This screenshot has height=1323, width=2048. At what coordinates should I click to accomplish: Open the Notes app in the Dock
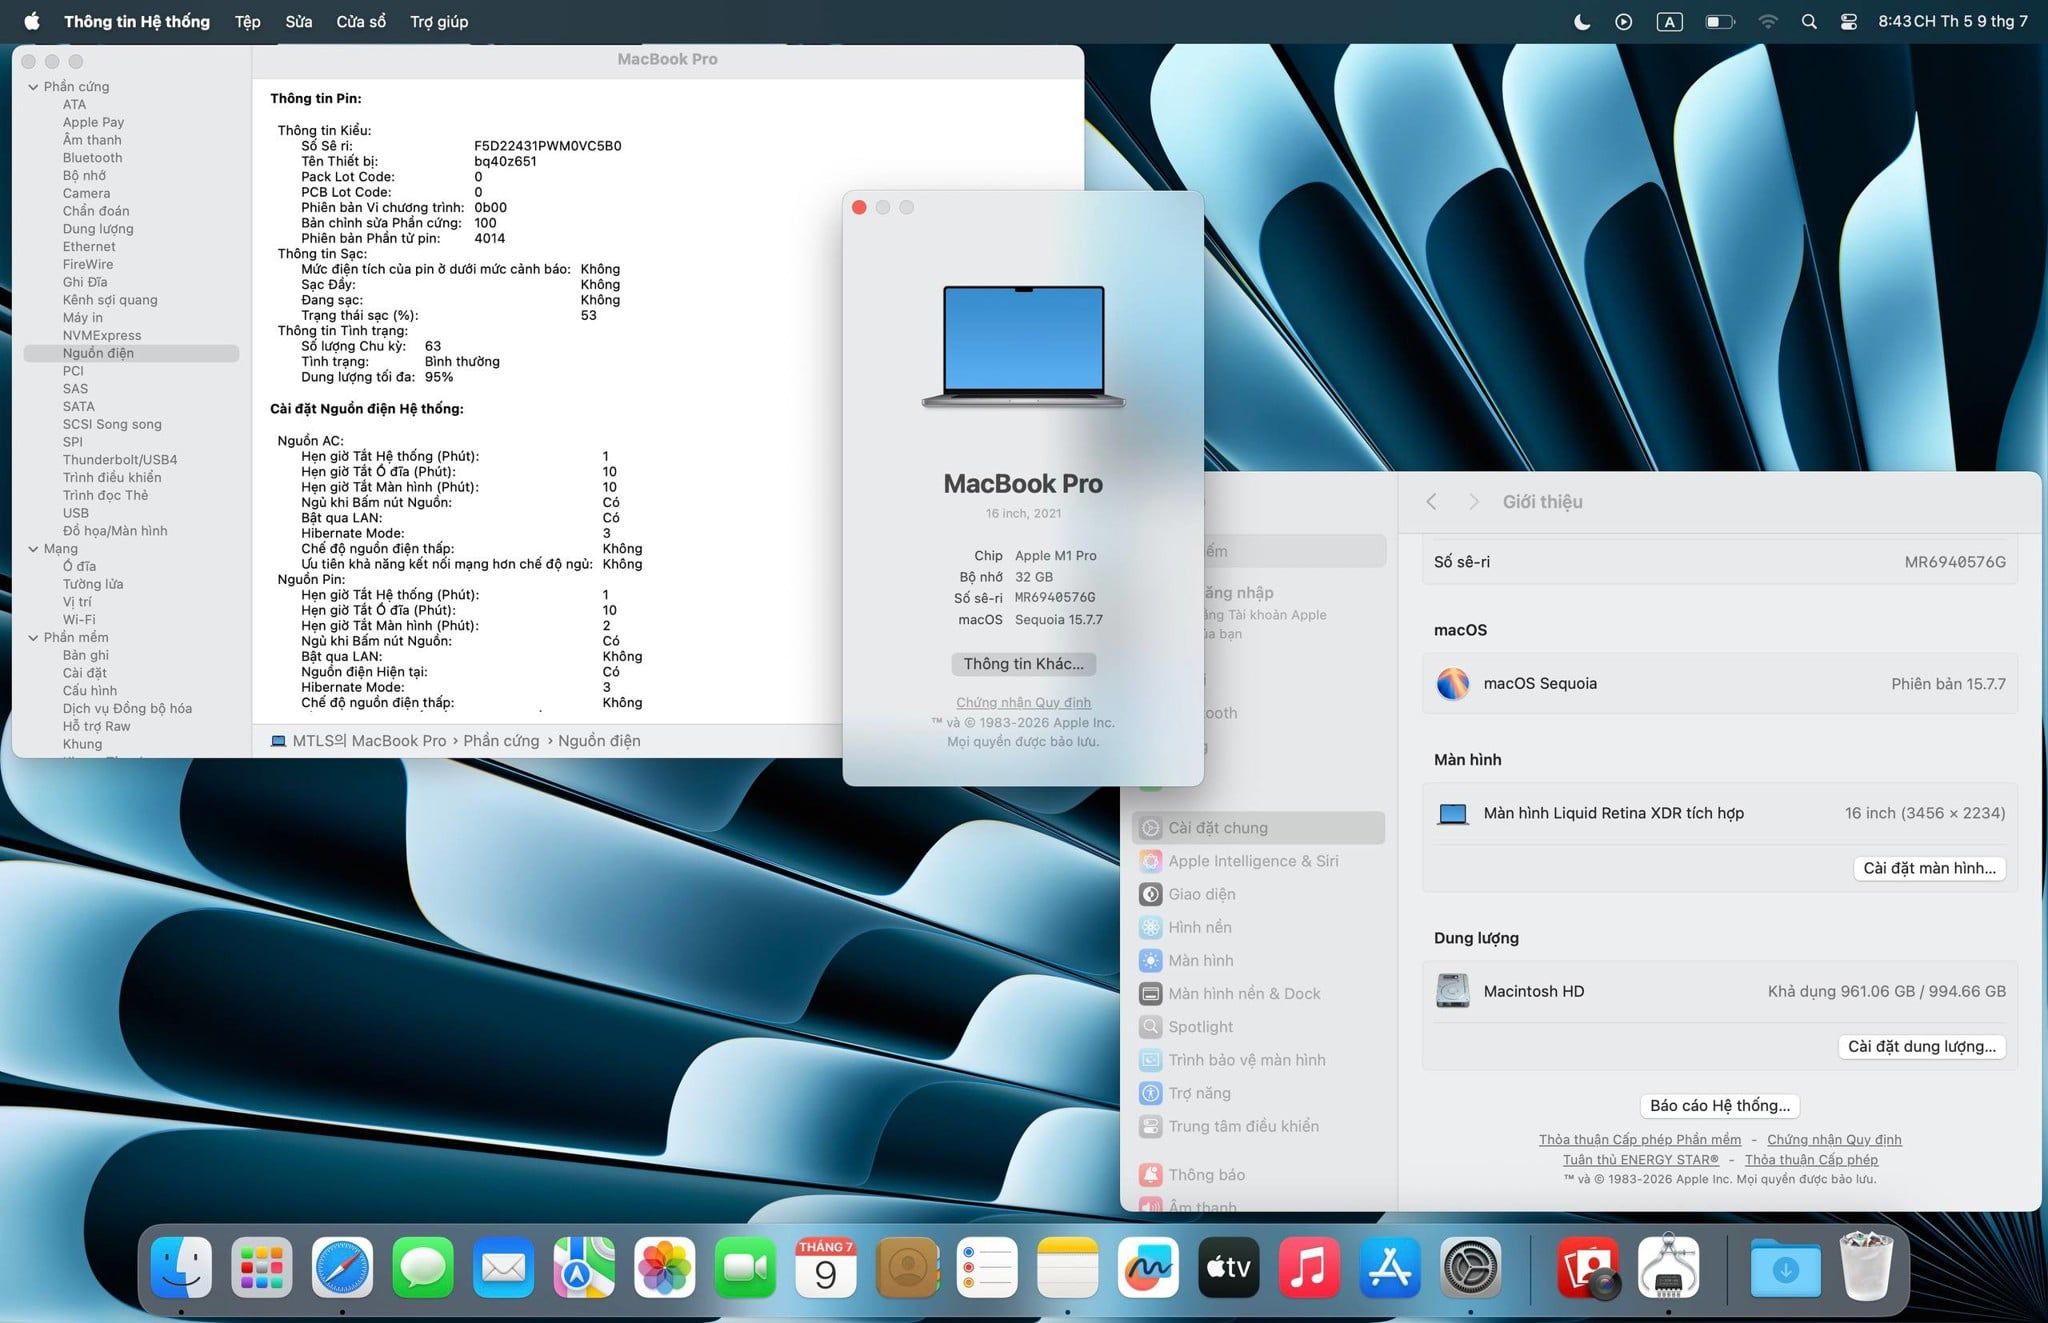(x=1068, y=1267)
